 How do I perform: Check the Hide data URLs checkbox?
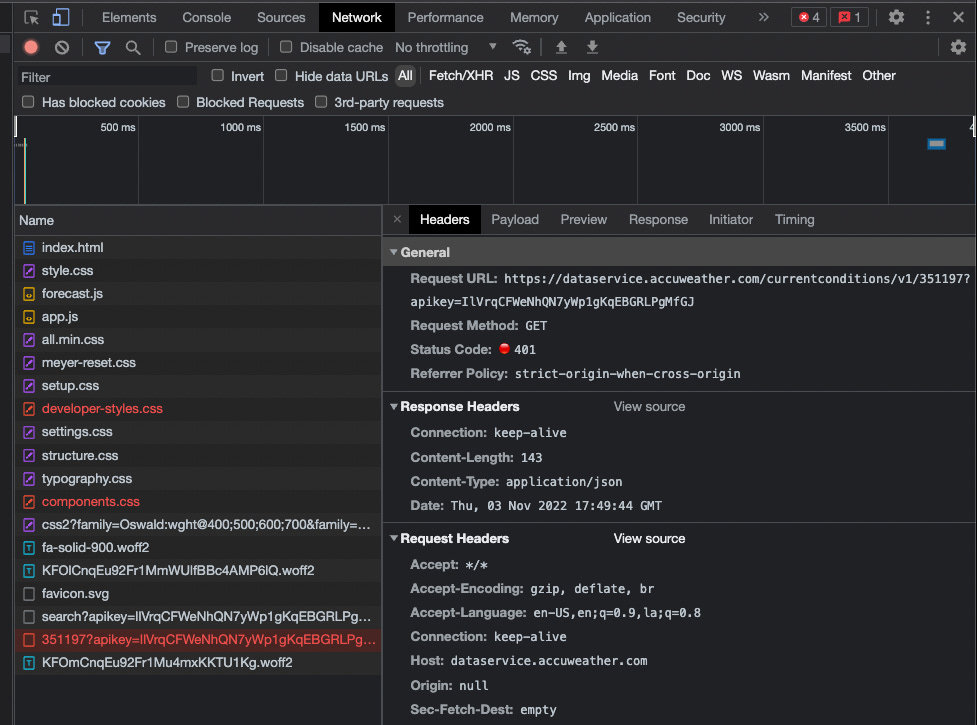(x=281, y=75)
